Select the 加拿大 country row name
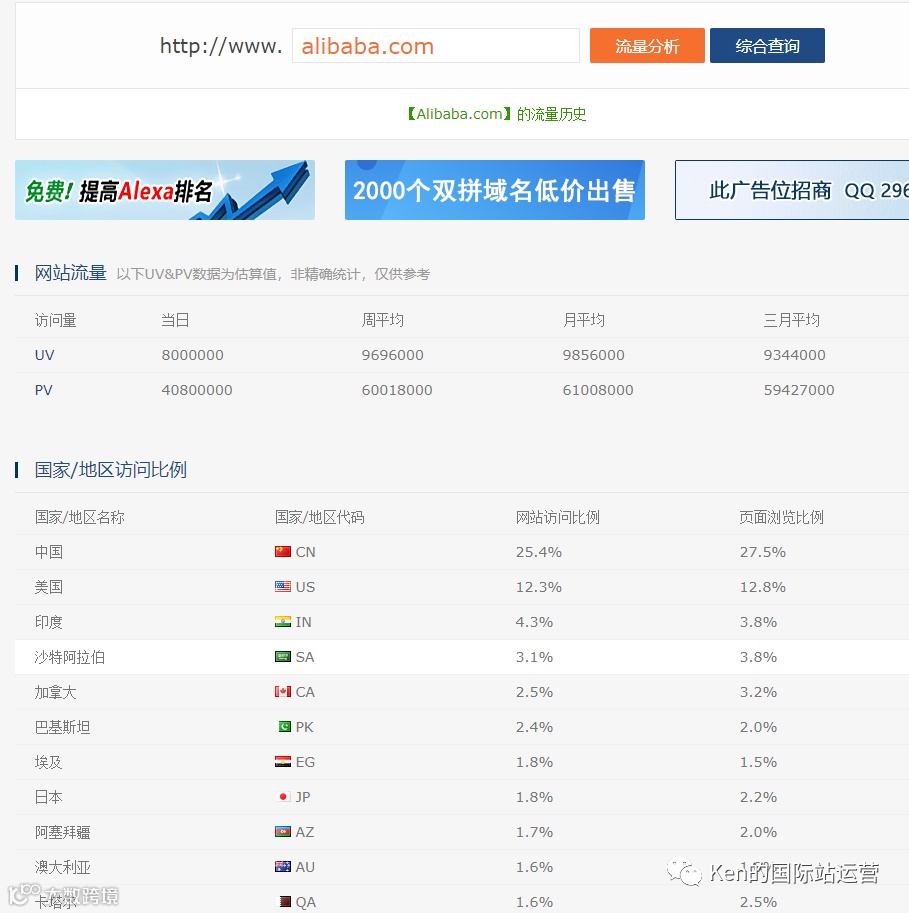Image resolution: width=909 pixels, height=913 pixels. tap(55, 692)
